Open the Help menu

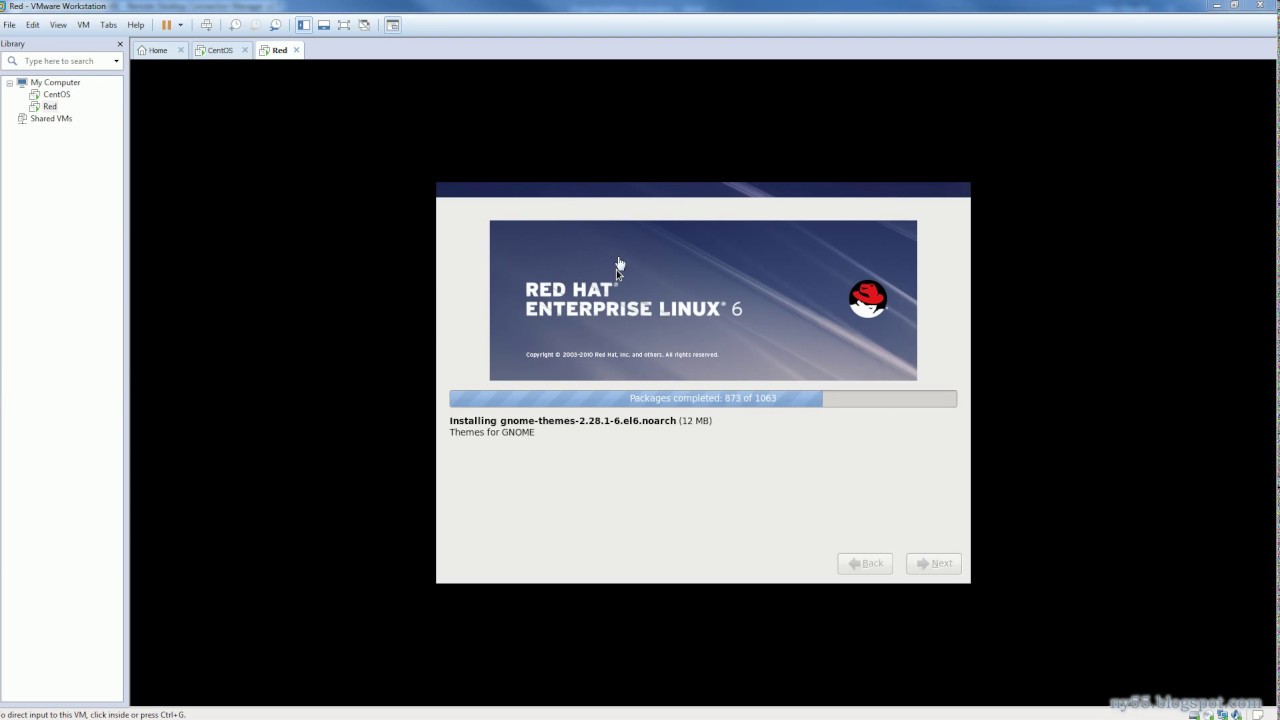pyautogui.click(x=136, y=25)
